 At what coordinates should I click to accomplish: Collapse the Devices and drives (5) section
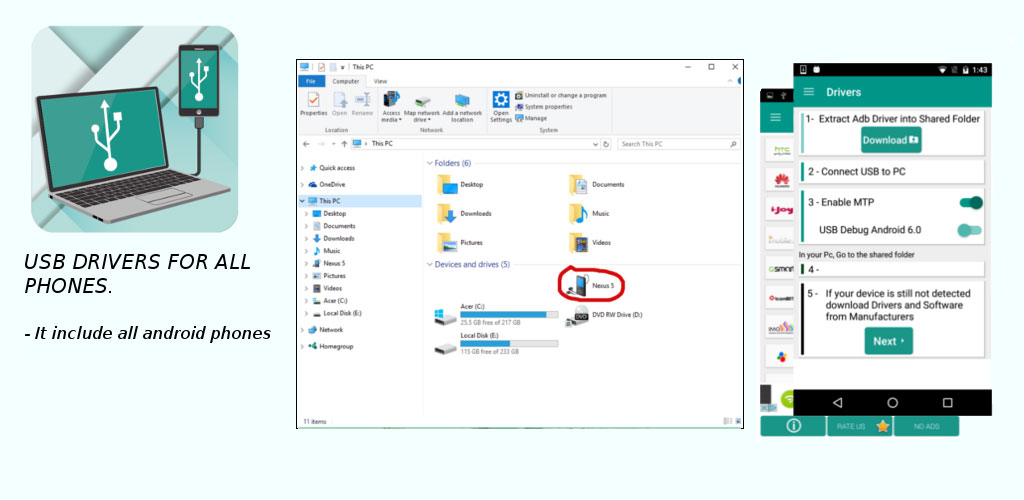[430, 264]
